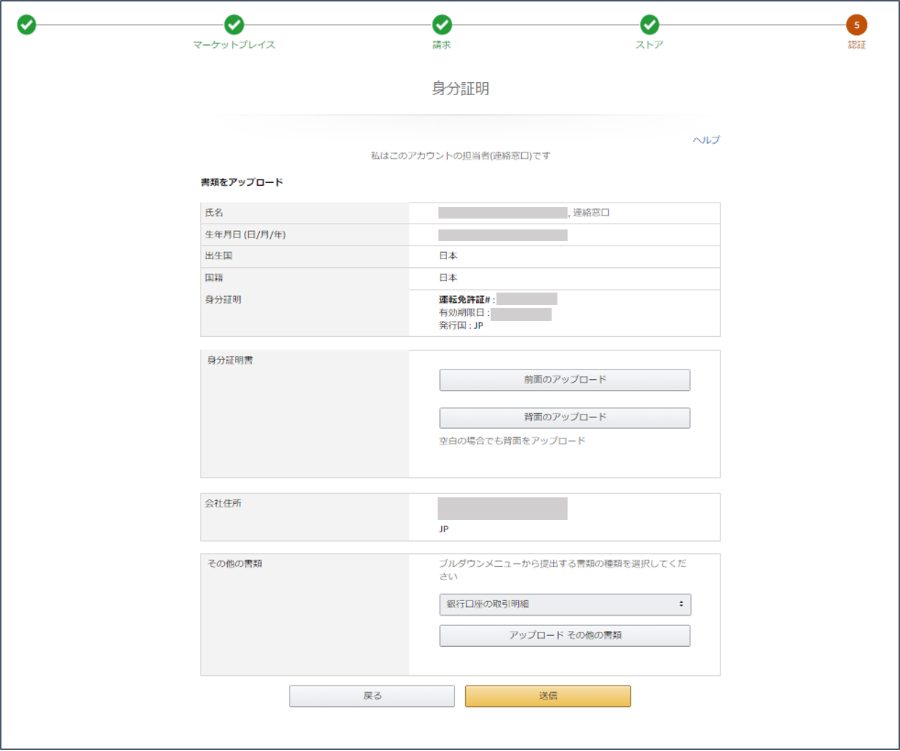
Task: Click the 前面のアップロード button
Action: tap(565, 380)
